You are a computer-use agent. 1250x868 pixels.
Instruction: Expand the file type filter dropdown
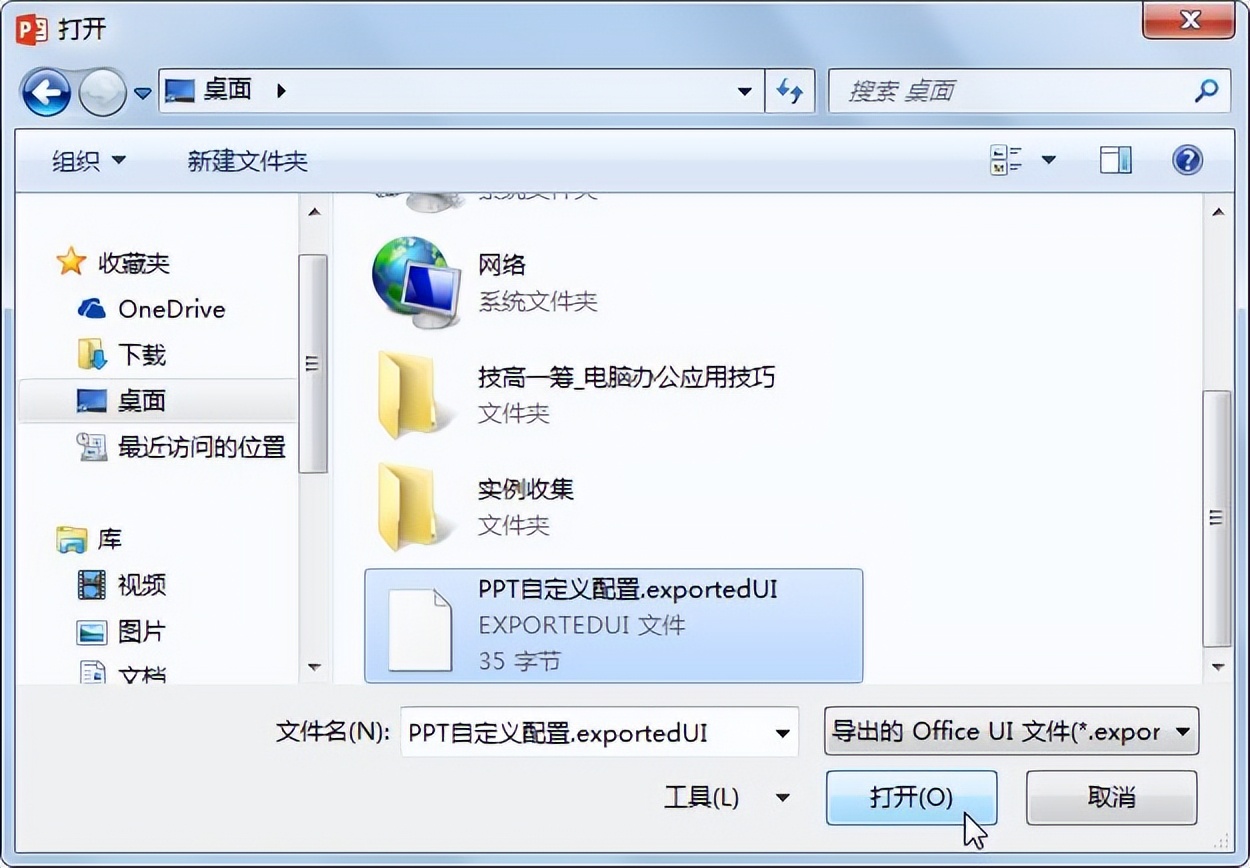[x=1011, y=732]
